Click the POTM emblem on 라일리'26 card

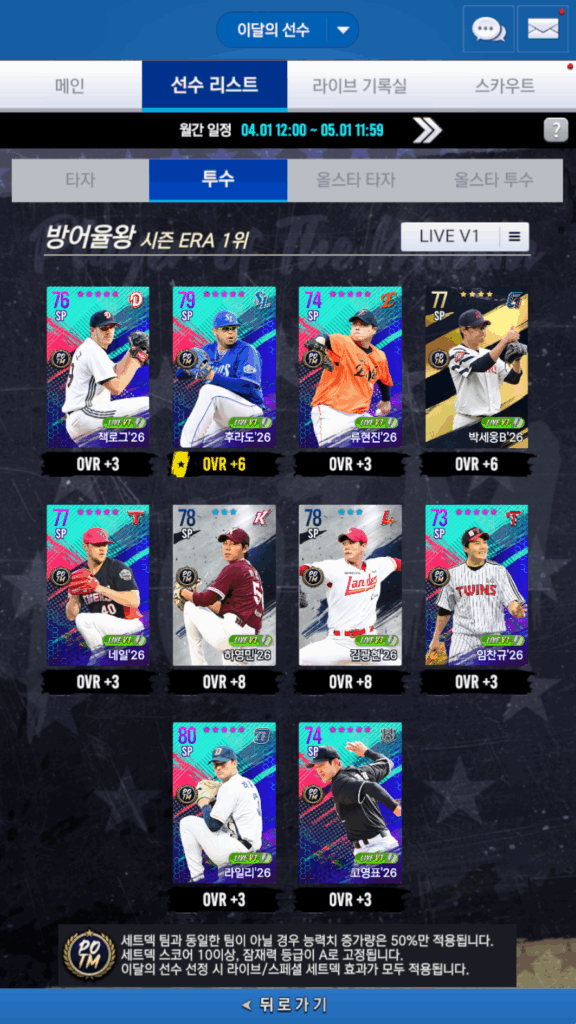[x=187, y=794]
